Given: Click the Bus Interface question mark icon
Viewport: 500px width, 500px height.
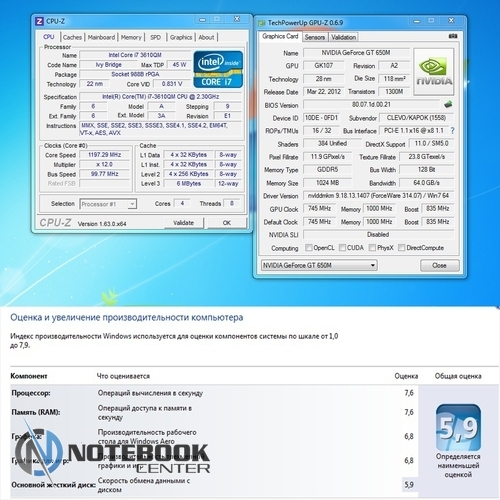Looking at the screenshot, I should point(452,131).
